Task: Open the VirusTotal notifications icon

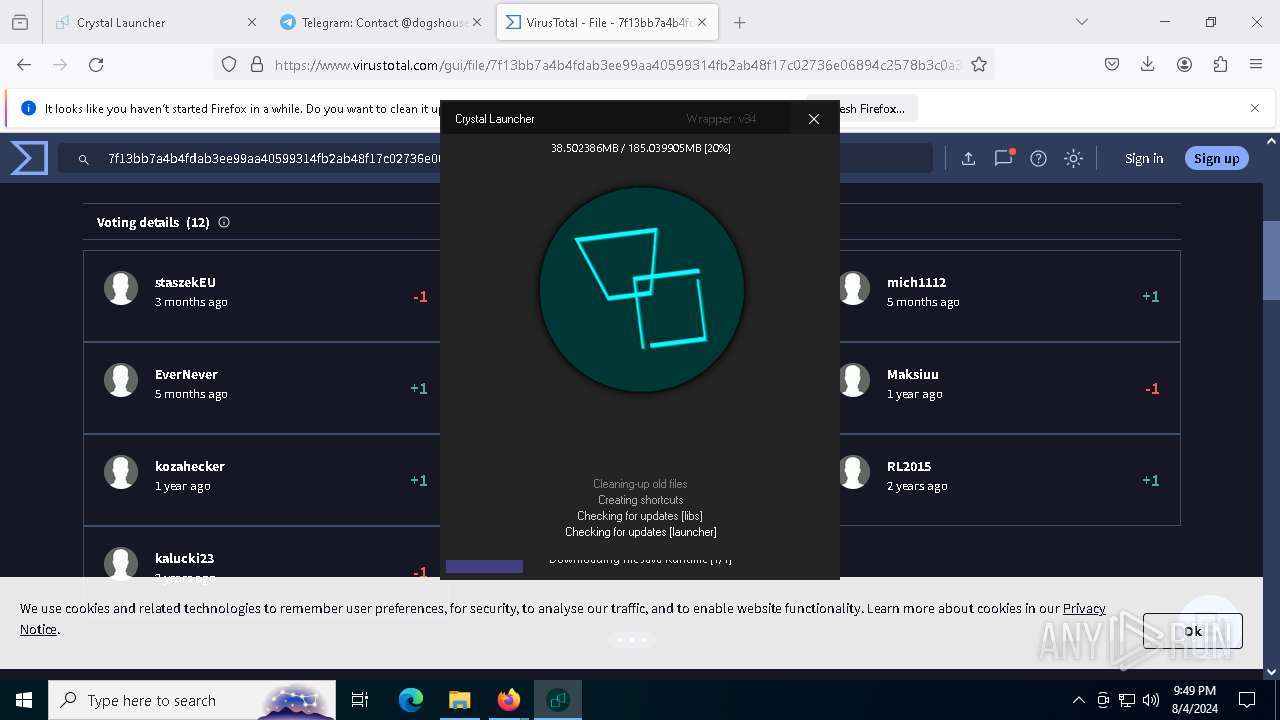Action: pyautogui.click(x=1004, y=158)
